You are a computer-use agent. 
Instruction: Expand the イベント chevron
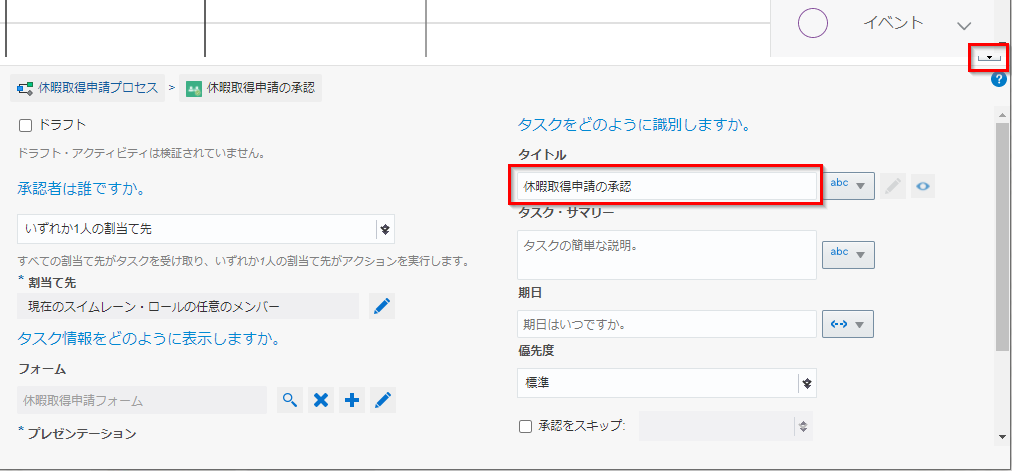(964, 25)
